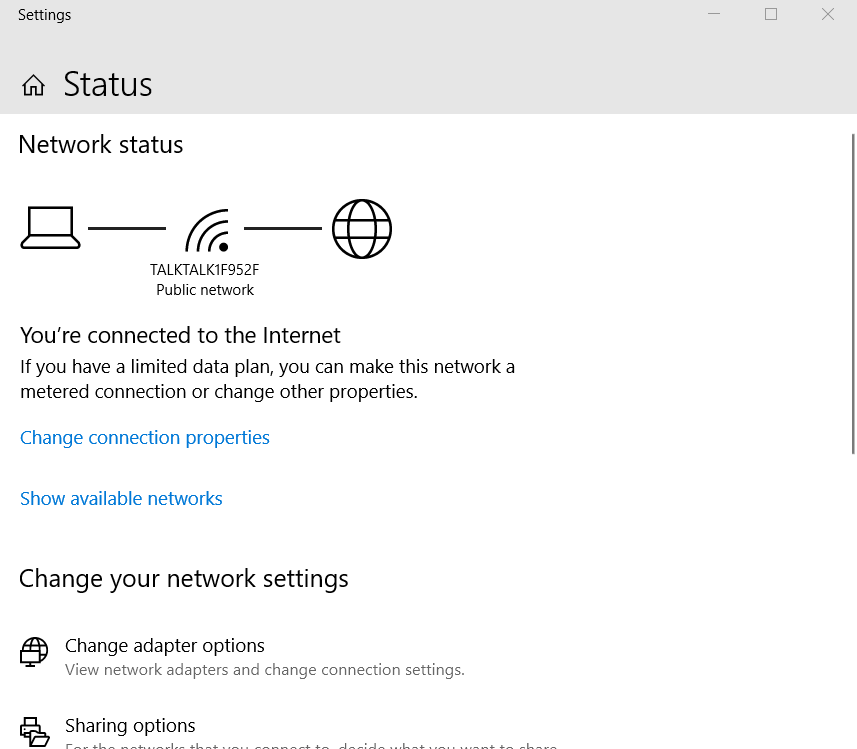Click the Sharing options printer icon
Image resolution: width=857 pixels, height=749 pixels.
[34, 732]
